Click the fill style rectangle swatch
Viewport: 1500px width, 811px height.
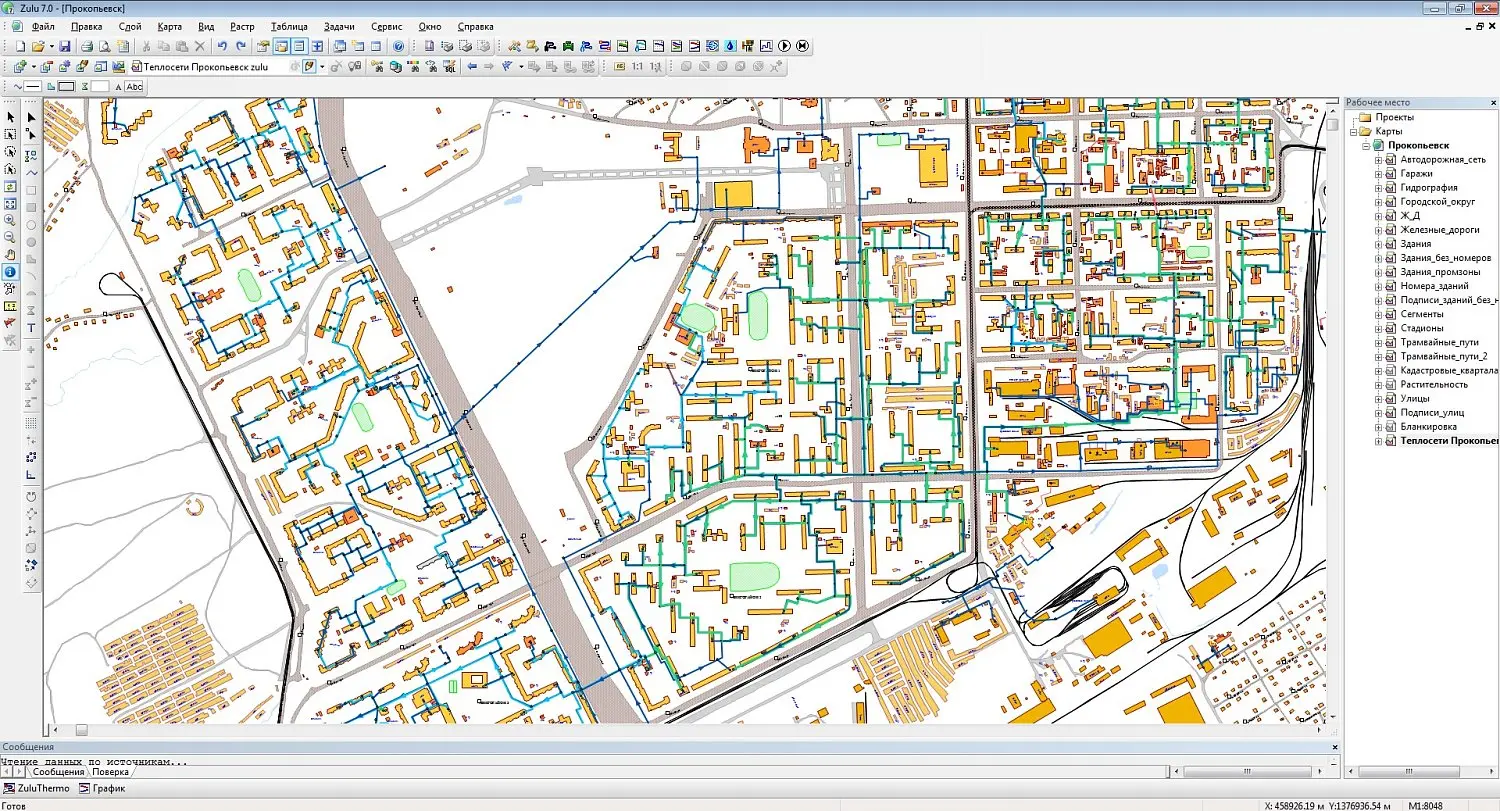66,86
